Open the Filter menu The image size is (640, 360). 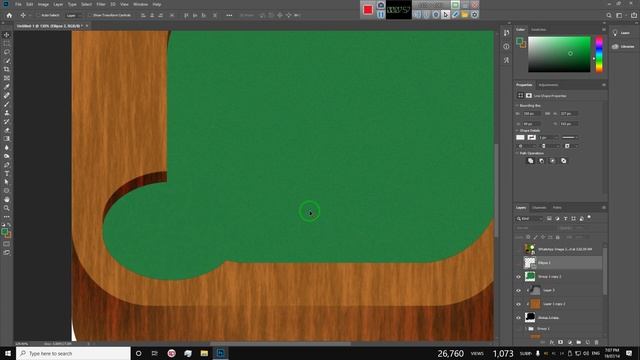pos(101,4)
